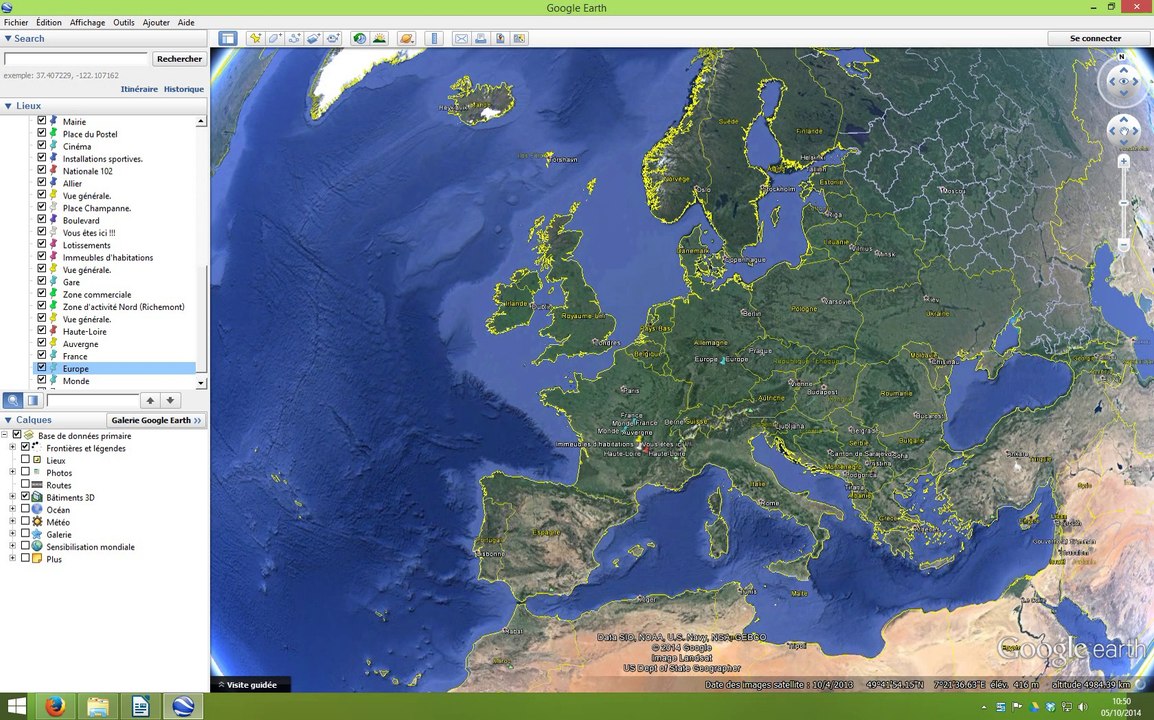Viewport: 1154px width, 720px height.
Task: Collapse the Calques panel triangle
Action: 8,420
